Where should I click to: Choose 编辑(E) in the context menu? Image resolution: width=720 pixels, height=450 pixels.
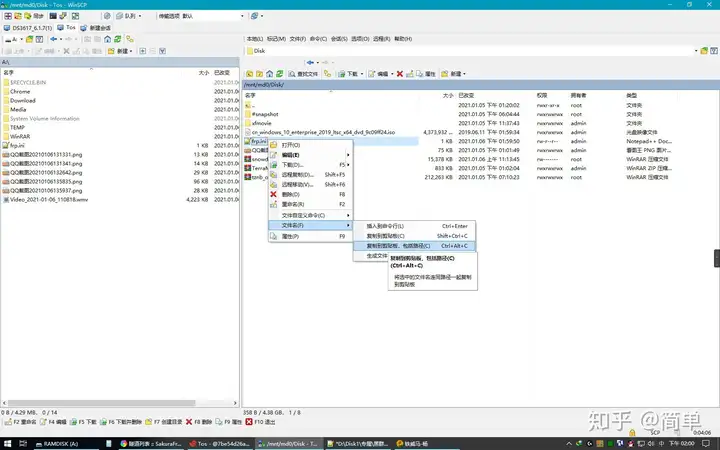tap(310, 155)
